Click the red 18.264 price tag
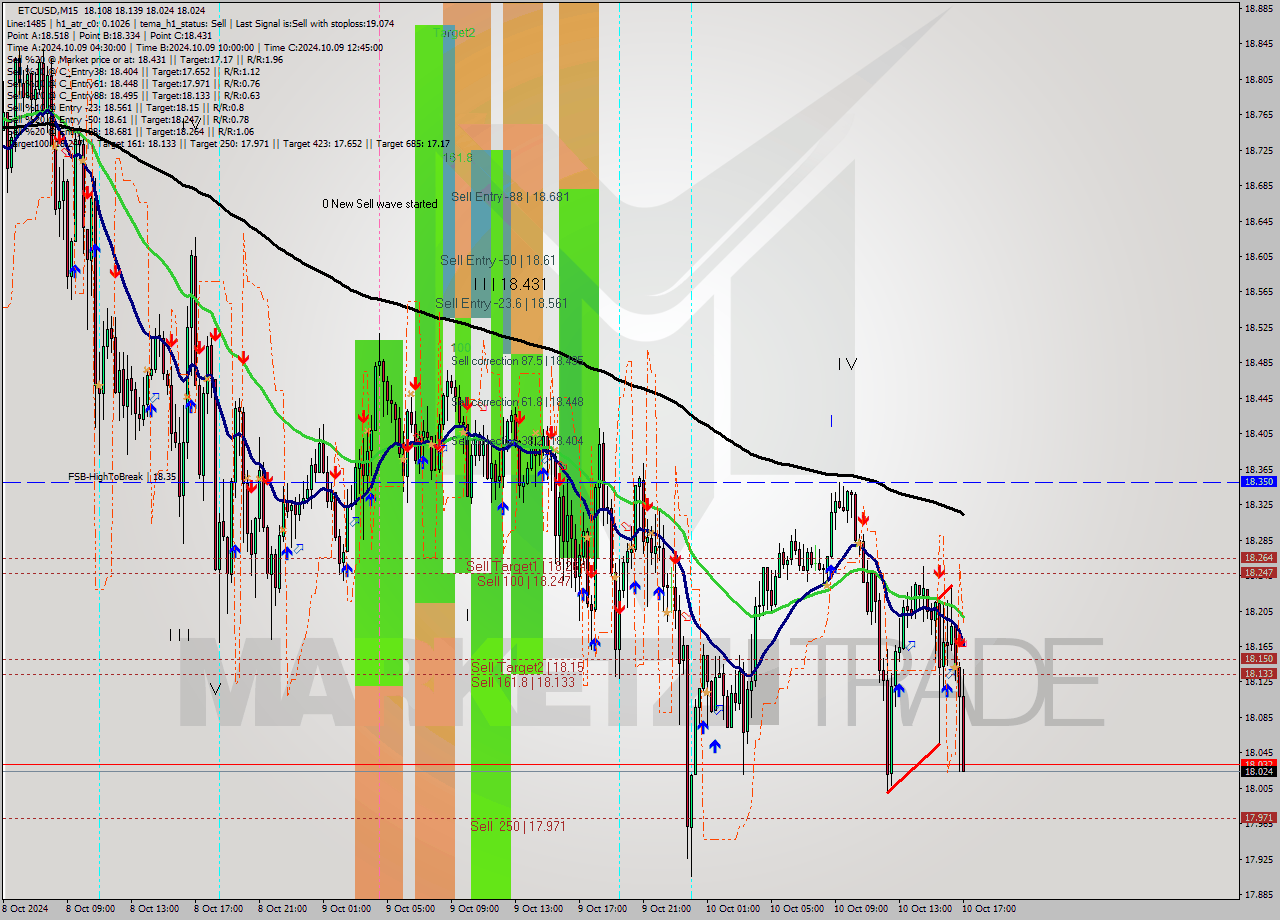 pyautogui.click(x=1258, y=558)
